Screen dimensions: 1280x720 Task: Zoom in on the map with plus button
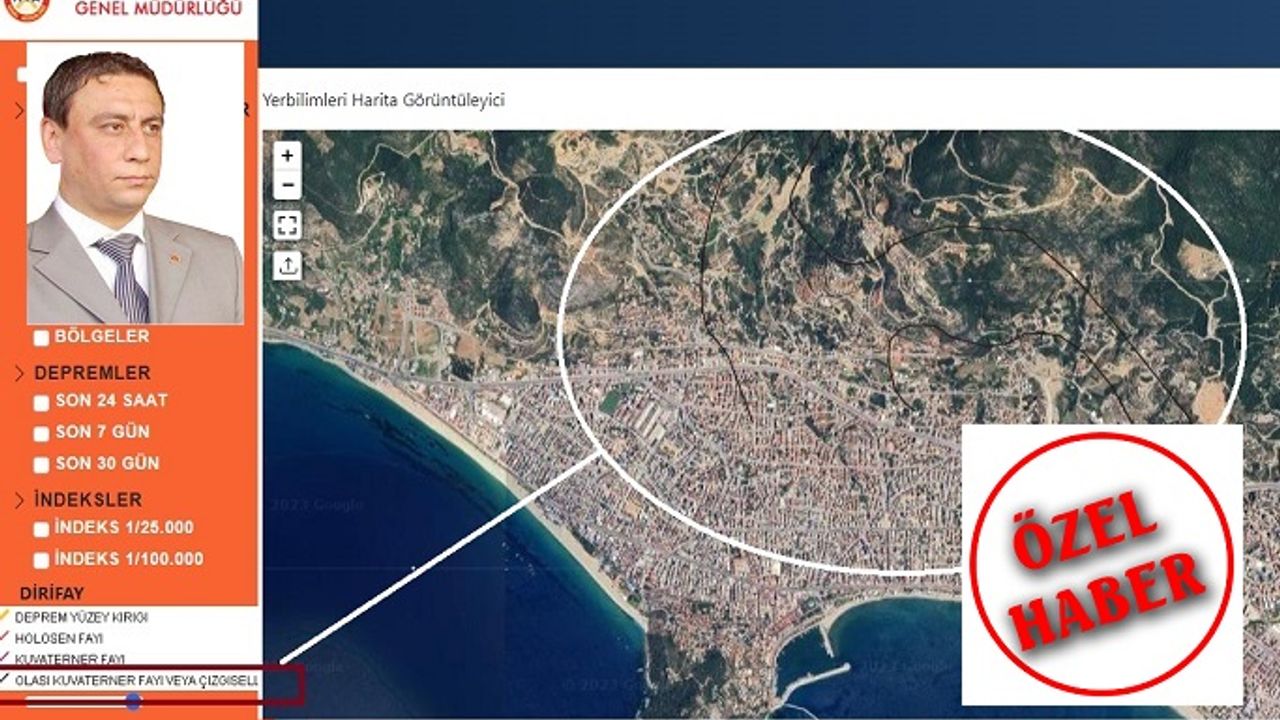point(287,155)
